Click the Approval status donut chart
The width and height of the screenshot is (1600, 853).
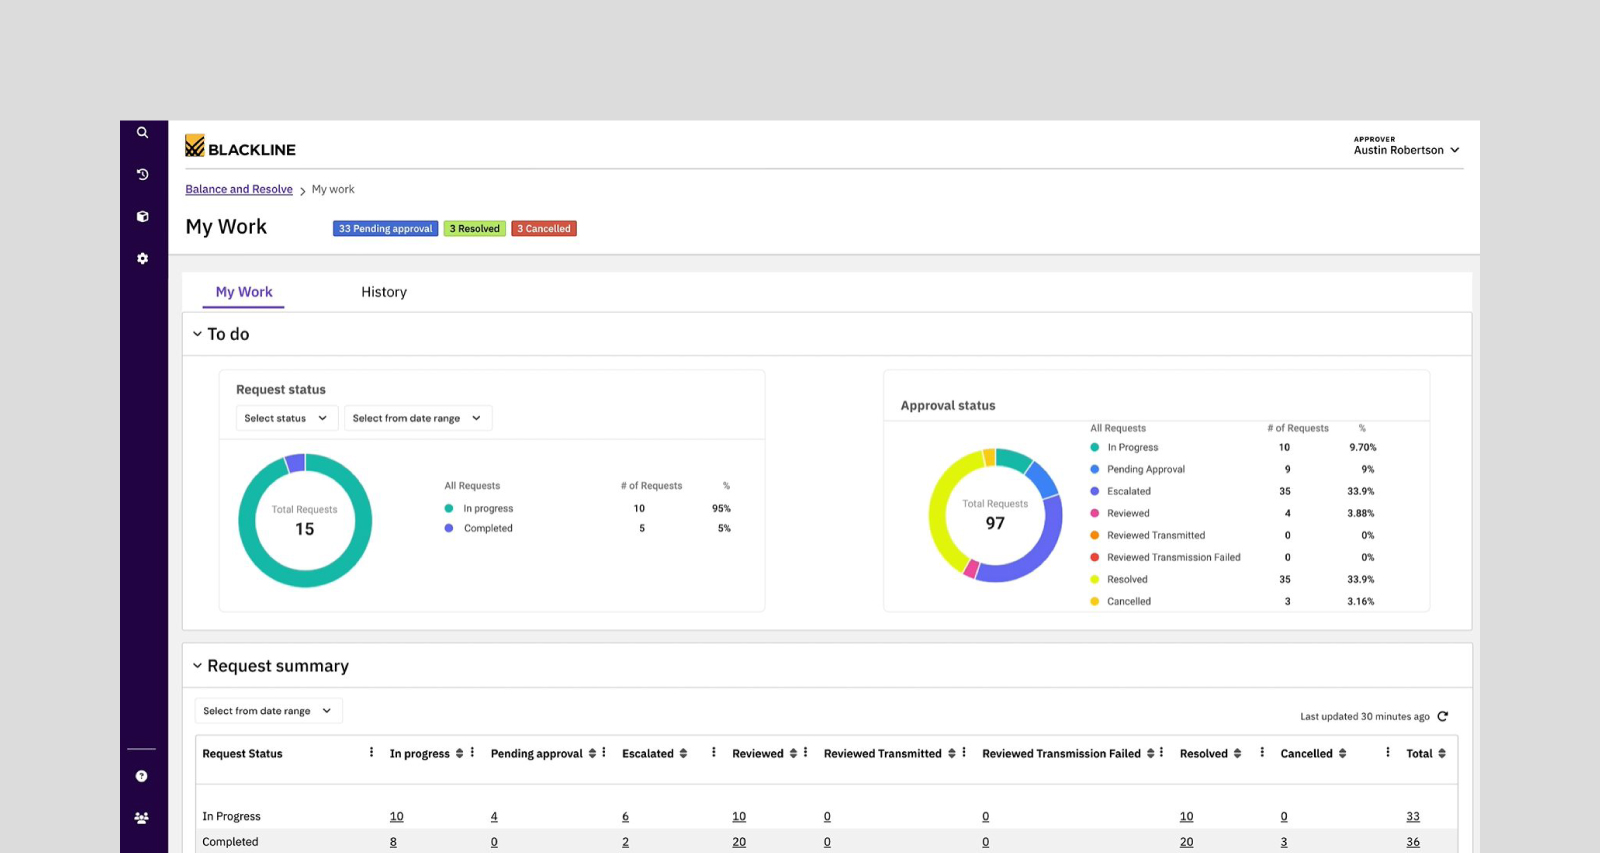(x=995, y=515)
